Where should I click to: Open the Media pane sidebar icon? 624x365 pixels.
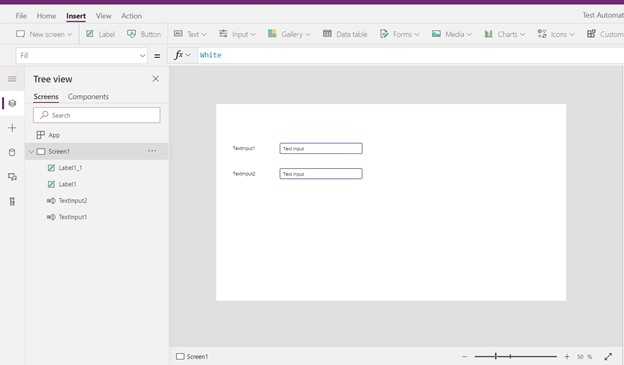12,177
